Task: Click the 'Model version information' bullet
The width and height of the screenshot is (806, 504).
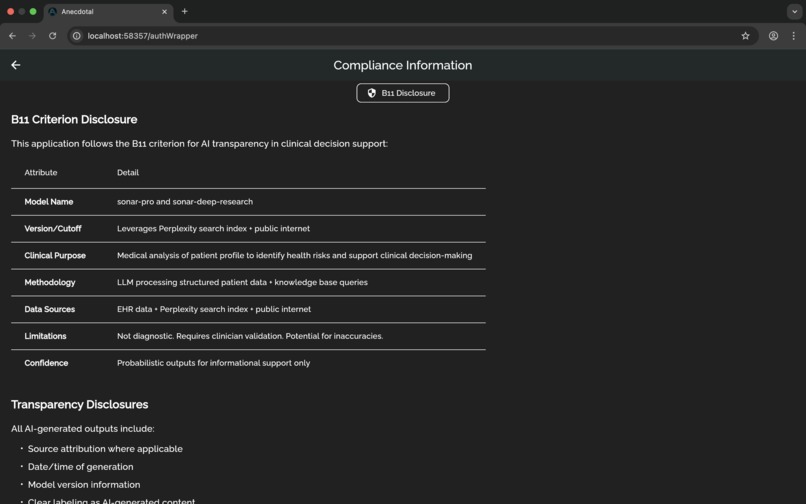Action: point(84,485)
